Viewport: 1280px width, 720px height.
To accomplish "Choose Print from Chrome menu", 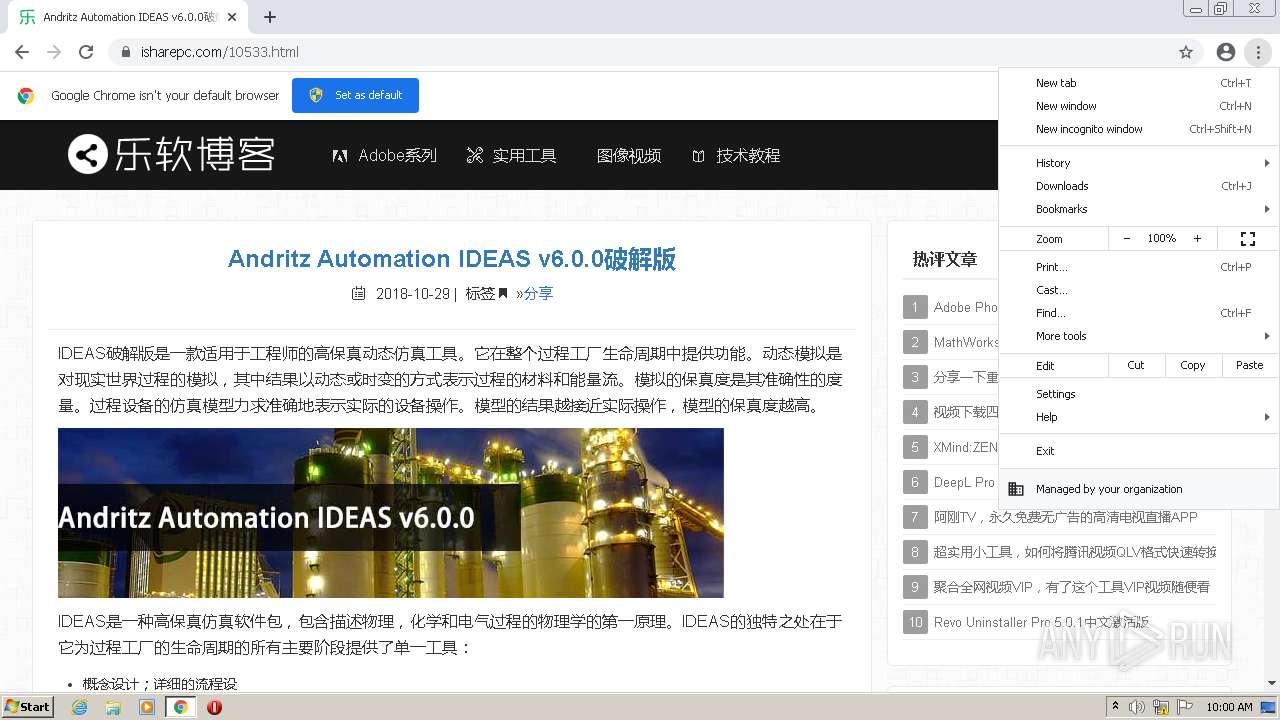I will 1139,267.
